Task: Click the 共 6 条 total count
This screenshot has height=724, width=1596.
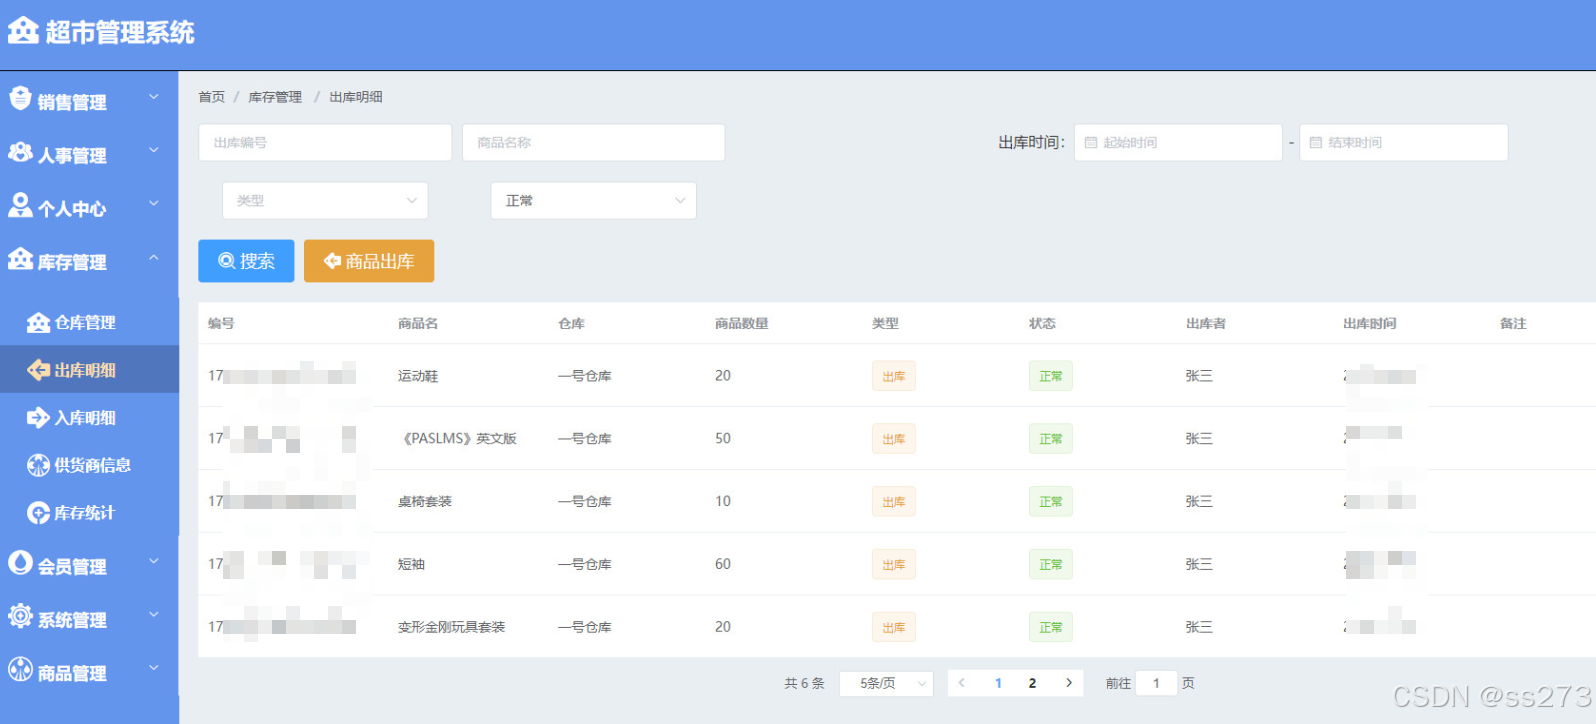Action: (804, 683)
